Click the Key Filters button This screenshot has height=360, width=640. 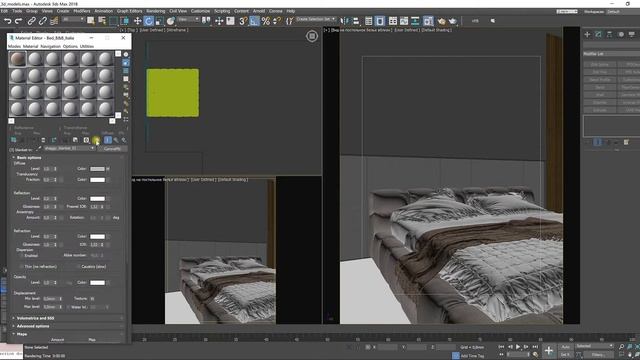point(598,355)
